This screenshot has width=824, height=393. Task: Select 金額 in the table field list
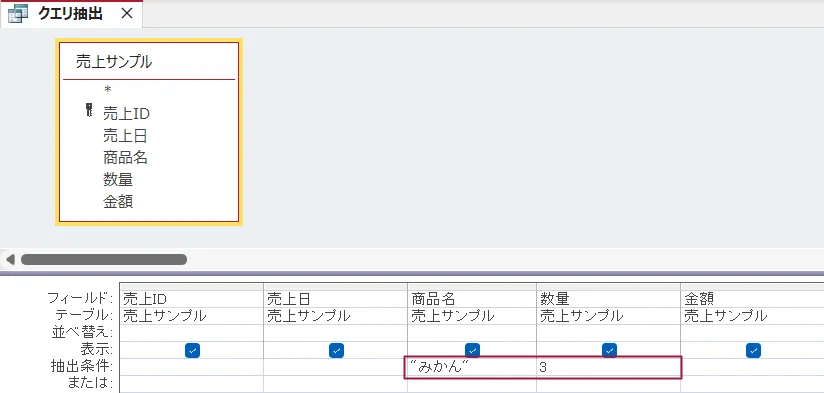pos(118,201)
